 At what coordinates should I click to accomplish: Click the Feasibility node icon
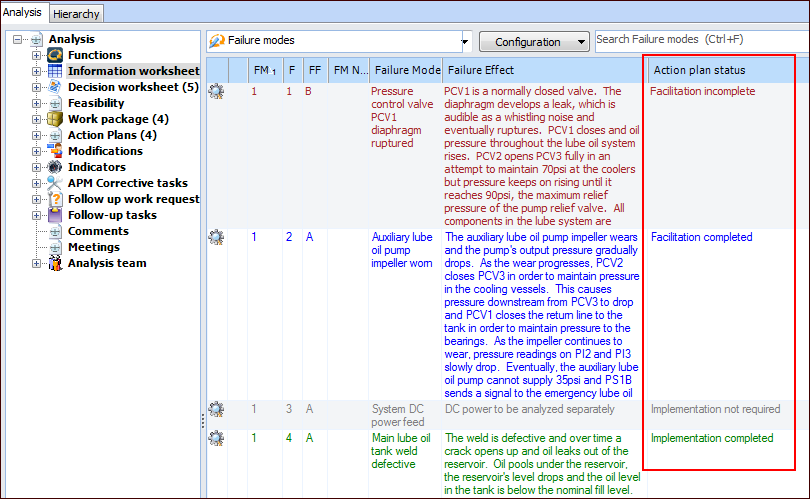[55, 103]
